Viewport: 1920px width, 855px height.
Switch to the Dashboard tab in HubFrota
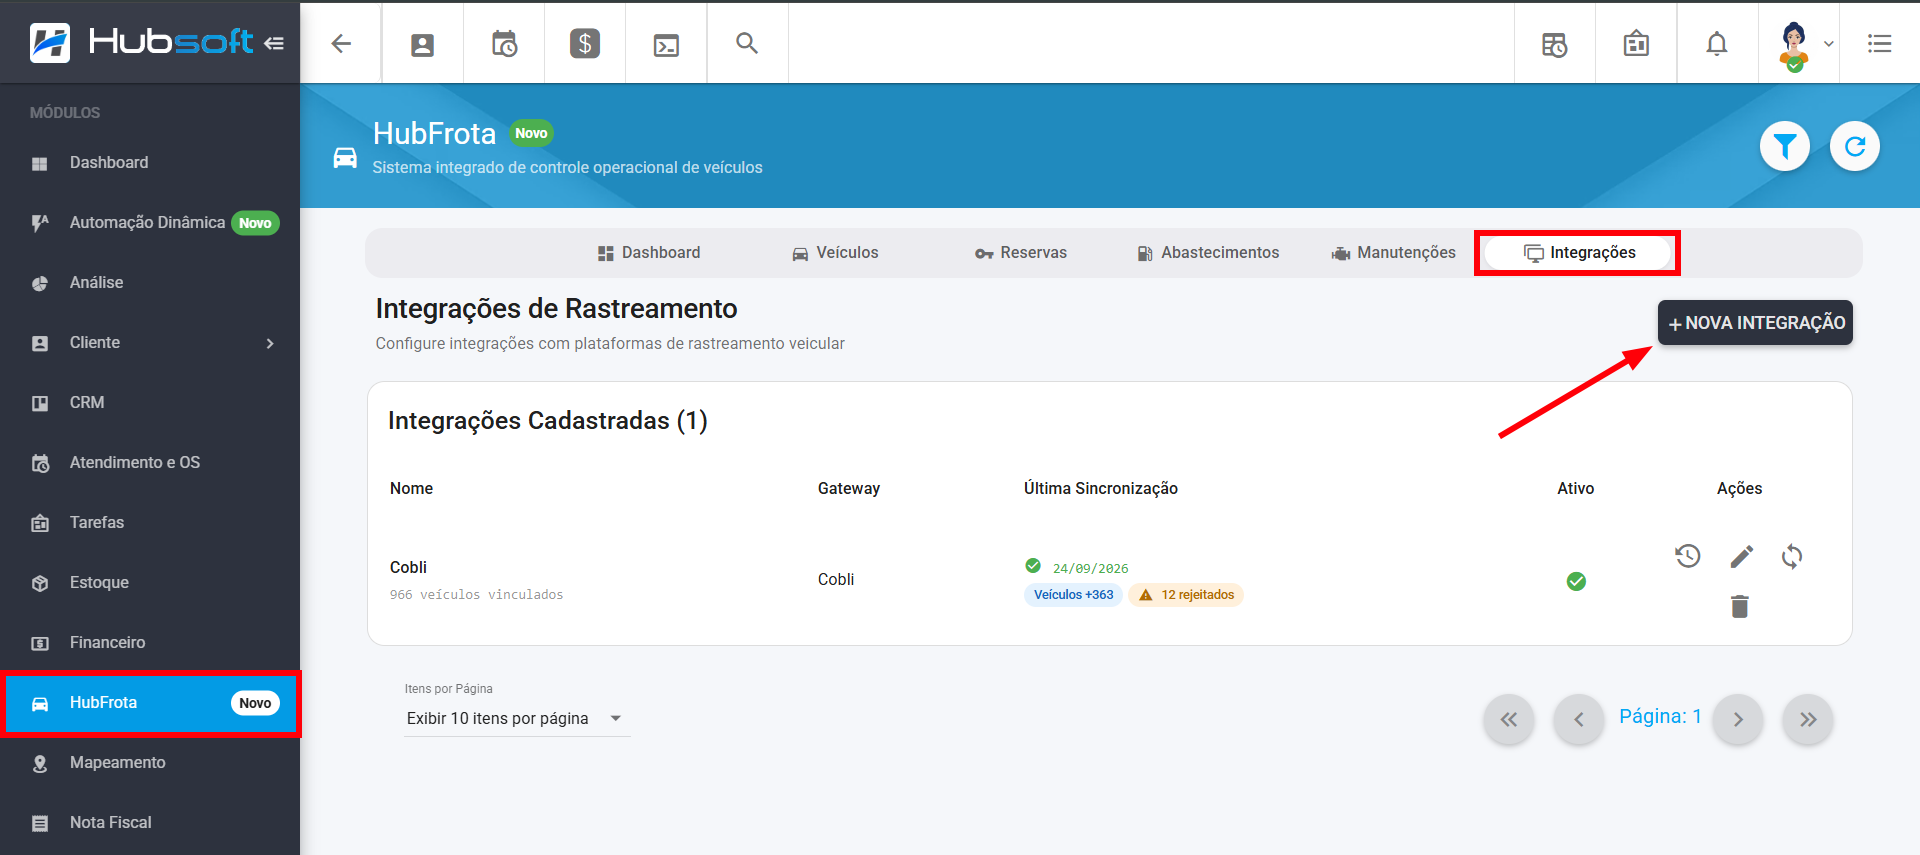tap(649, 253)
